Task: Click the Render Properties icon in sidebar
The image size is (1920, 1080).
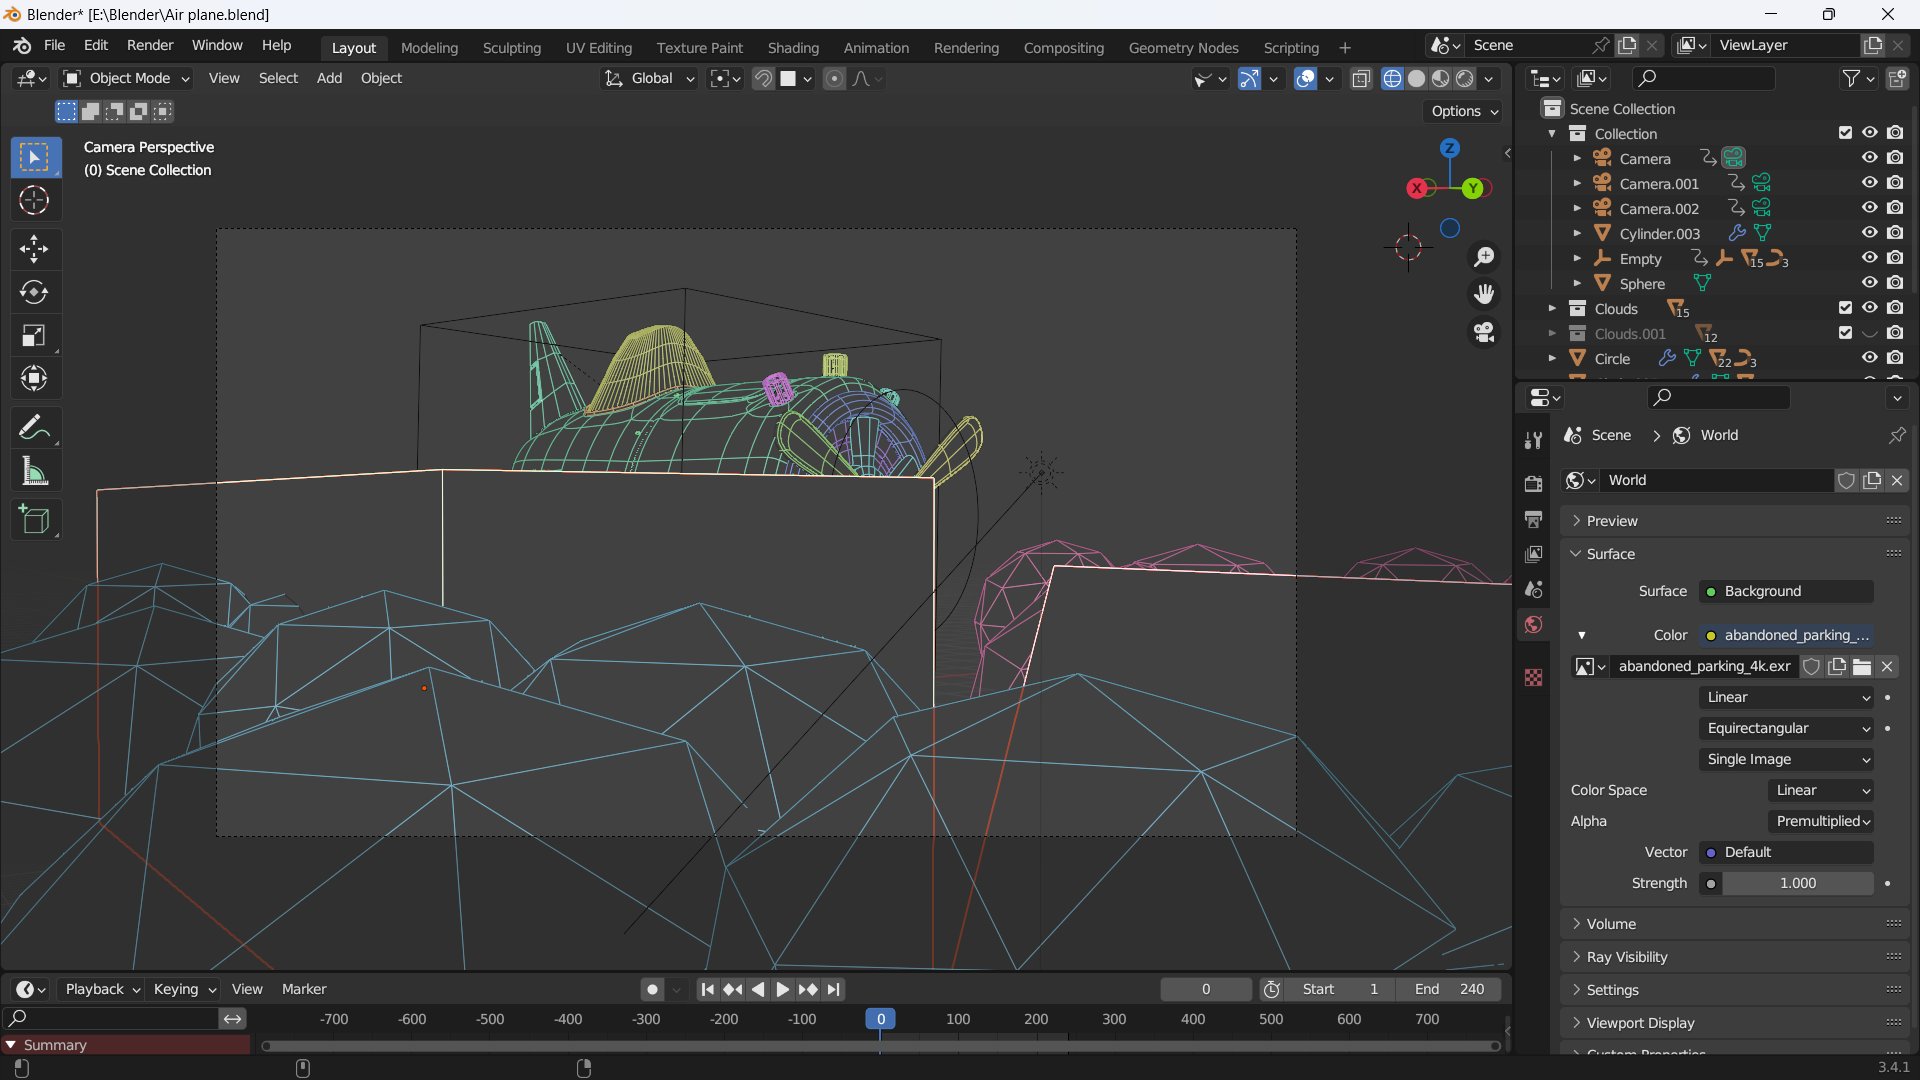Action: (1534, 484)
